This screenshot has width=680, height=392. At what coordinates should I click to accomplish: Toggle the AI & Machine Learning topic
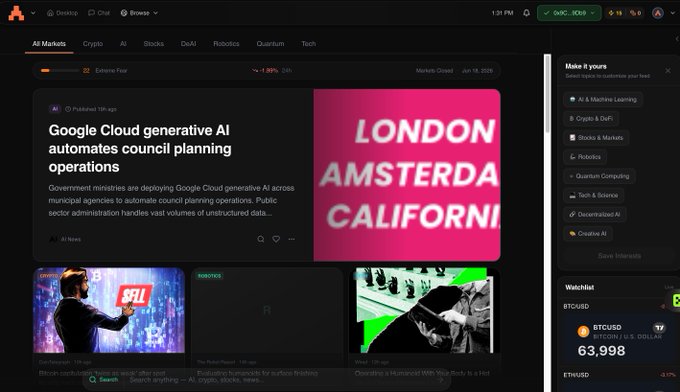(x=603, y=99)
